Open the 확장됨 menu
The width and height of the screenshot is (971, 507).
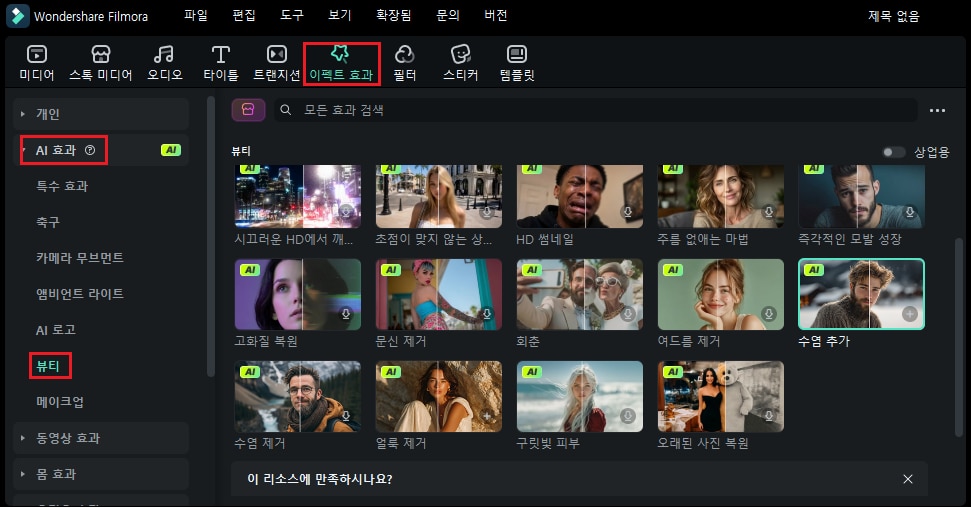(394, 15)
